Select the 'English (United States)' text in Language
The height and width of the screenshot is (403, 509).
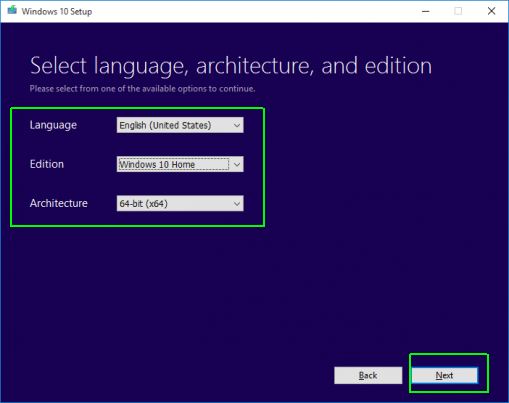pyautogui.click(x=165, y=125)
